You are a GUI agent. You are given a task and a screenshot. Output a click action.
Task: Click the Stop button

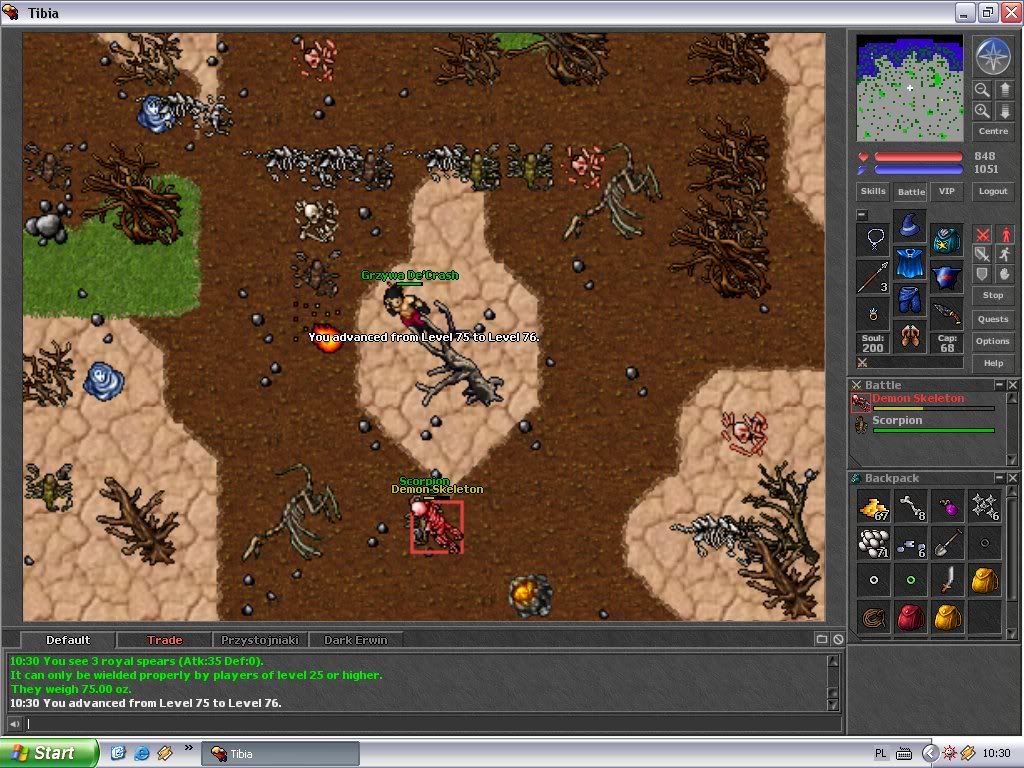993,295
